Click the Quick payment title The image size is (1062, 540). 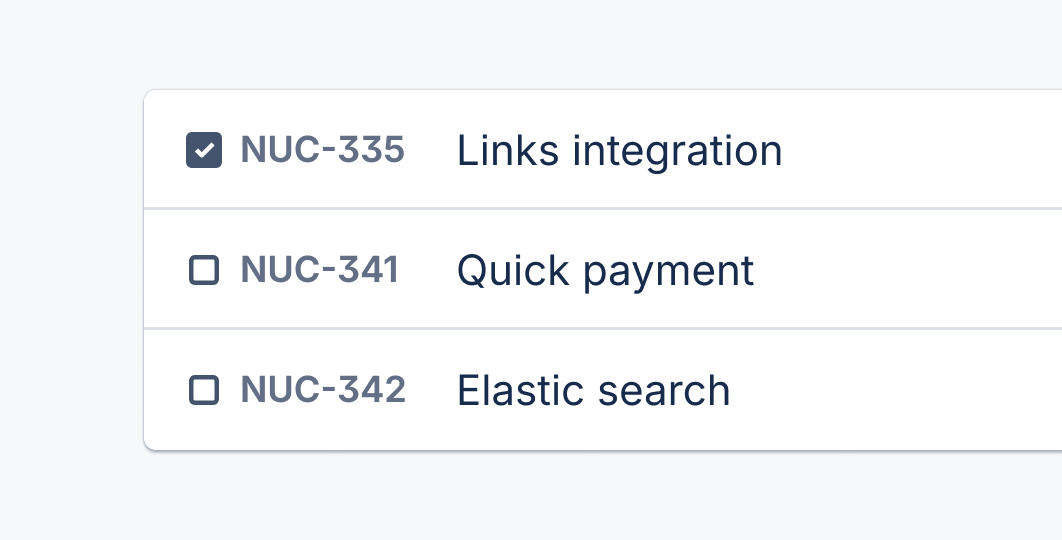coord(605,271)
